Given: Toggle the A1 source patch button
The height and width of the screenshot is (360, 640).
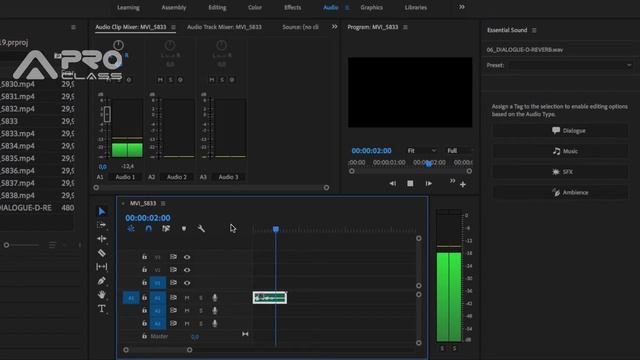Looking at the screenshot, I should [x=131, y=298].
